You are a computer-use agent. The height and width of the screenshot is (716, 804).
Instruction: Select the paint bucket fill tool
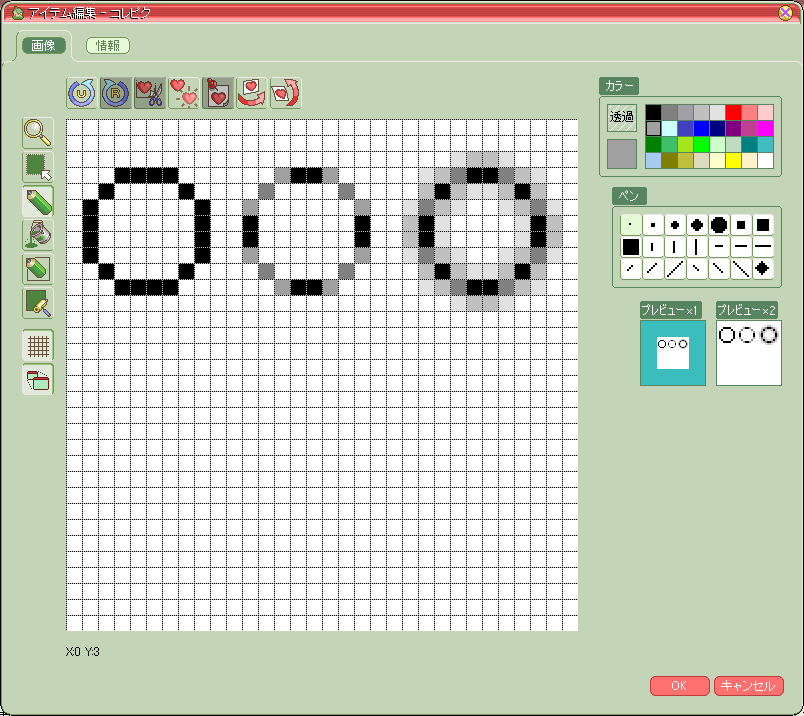pyautogui.click(x=38, y=235)
